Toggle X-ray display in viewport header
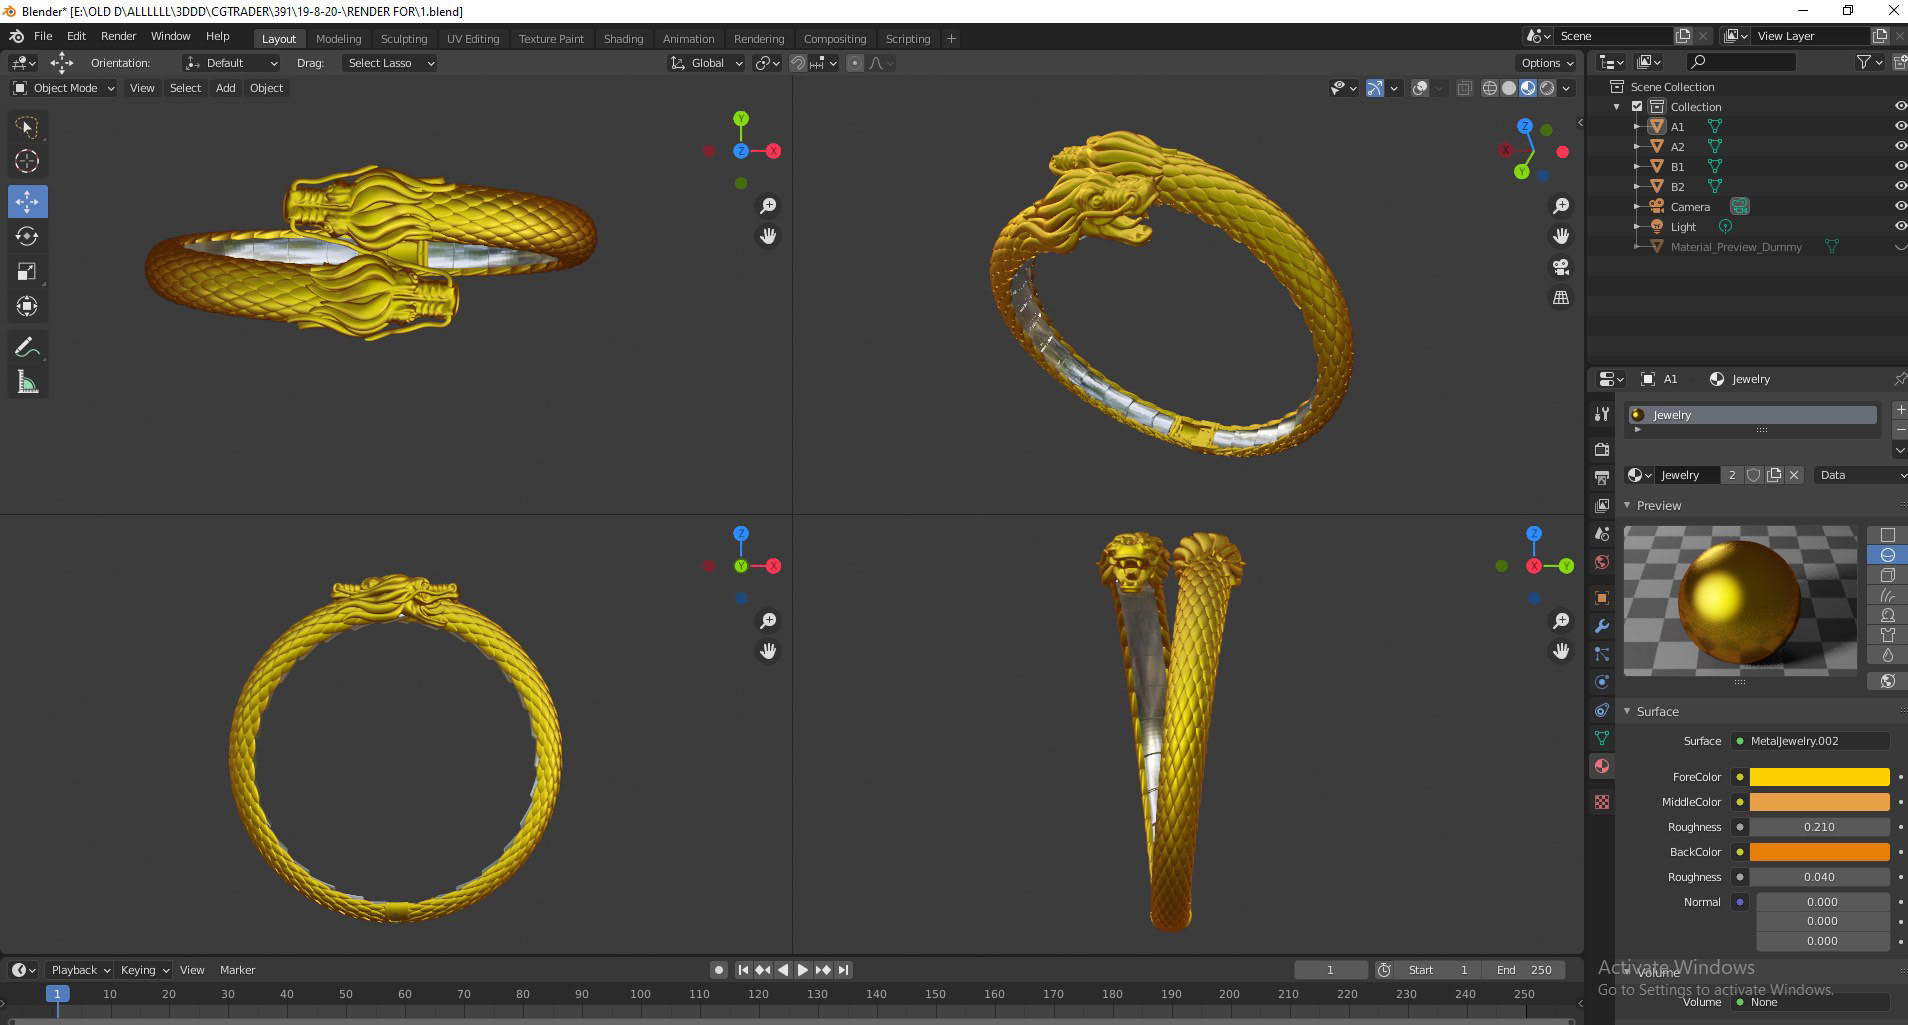 (1465, 88)
